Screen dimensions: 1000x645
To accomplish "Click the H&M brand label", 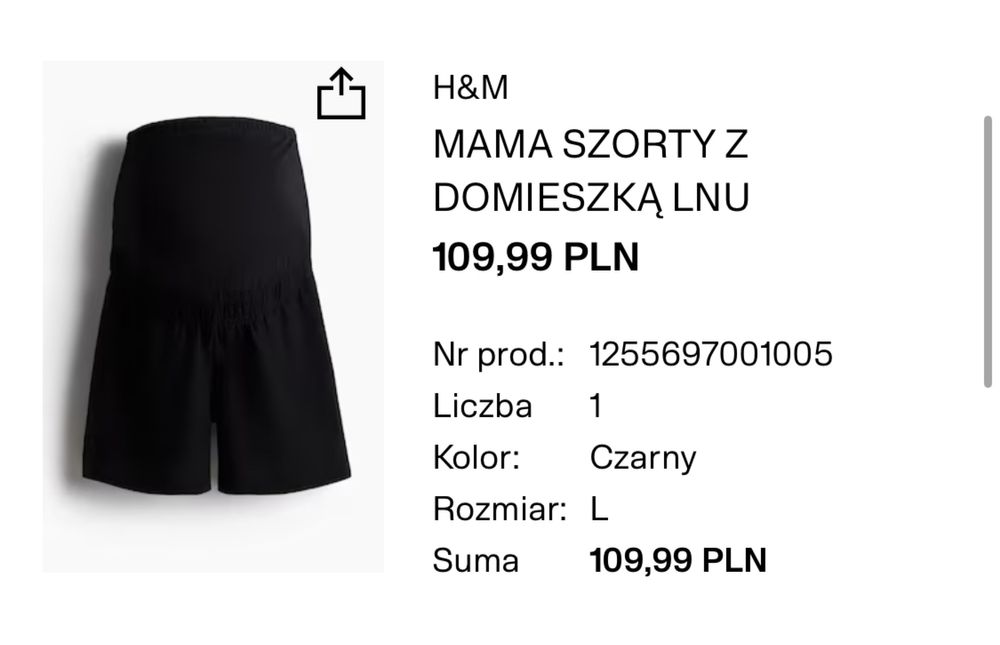I will (471, 87).
